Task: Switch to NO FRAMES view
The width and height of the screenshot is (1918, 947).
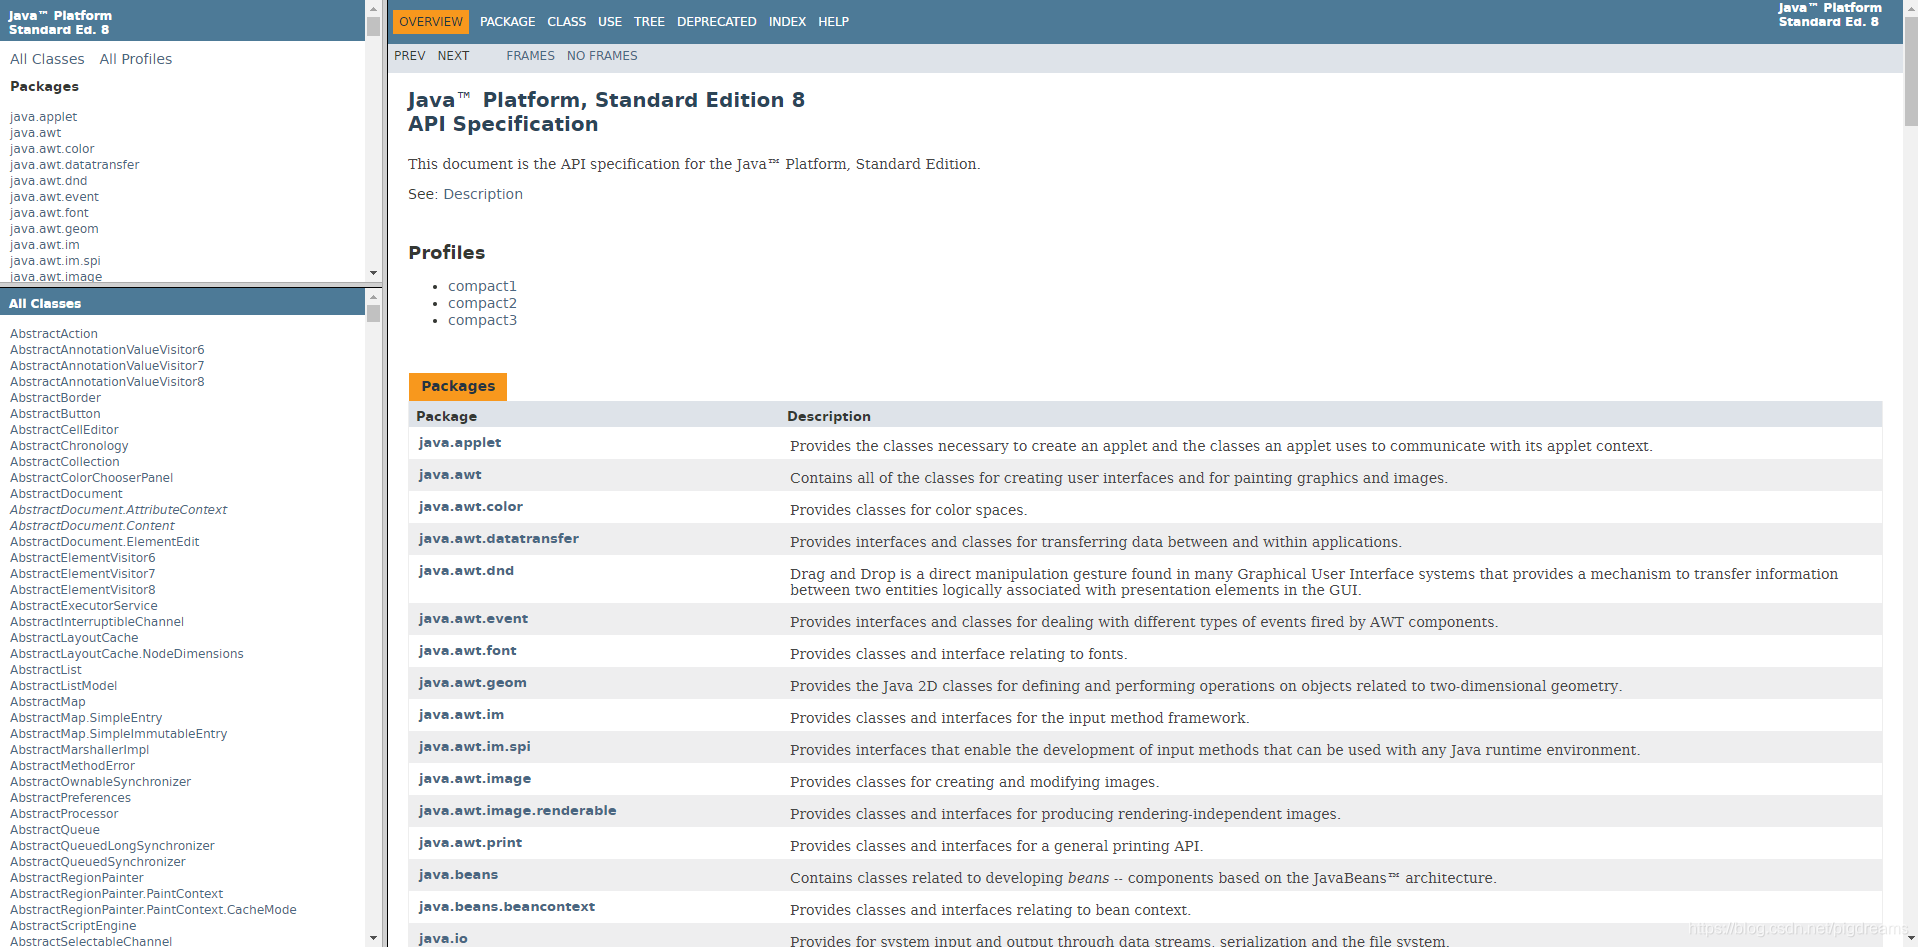Action: point(602,56)
